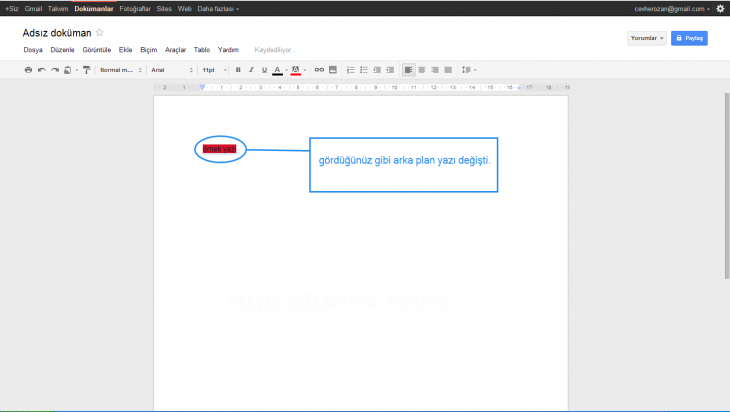The width and height of the screenshot is (730, 412).
Task: Toggle underline formatting
Action: [264, 70]
